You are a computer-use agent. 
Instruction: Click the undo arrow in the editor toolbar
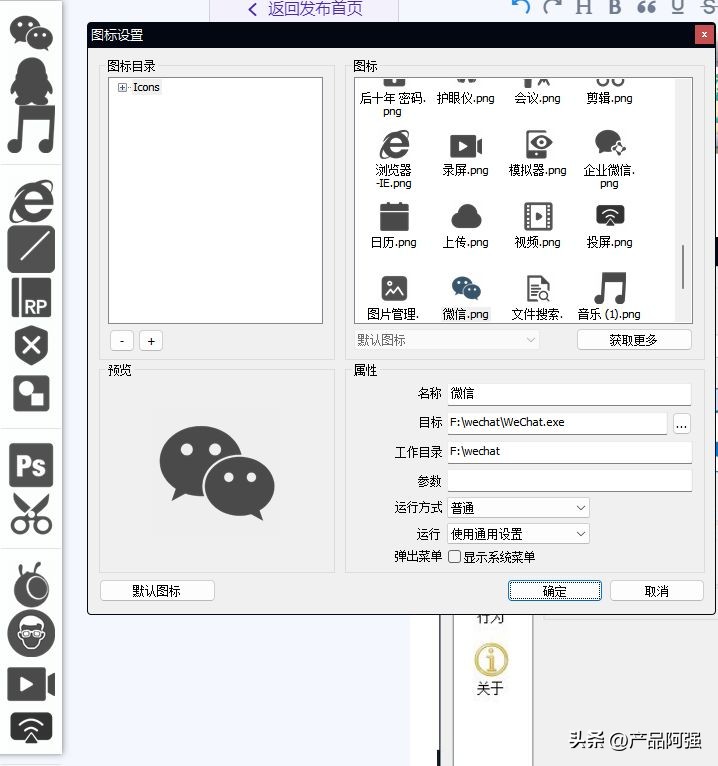point(521,7)
